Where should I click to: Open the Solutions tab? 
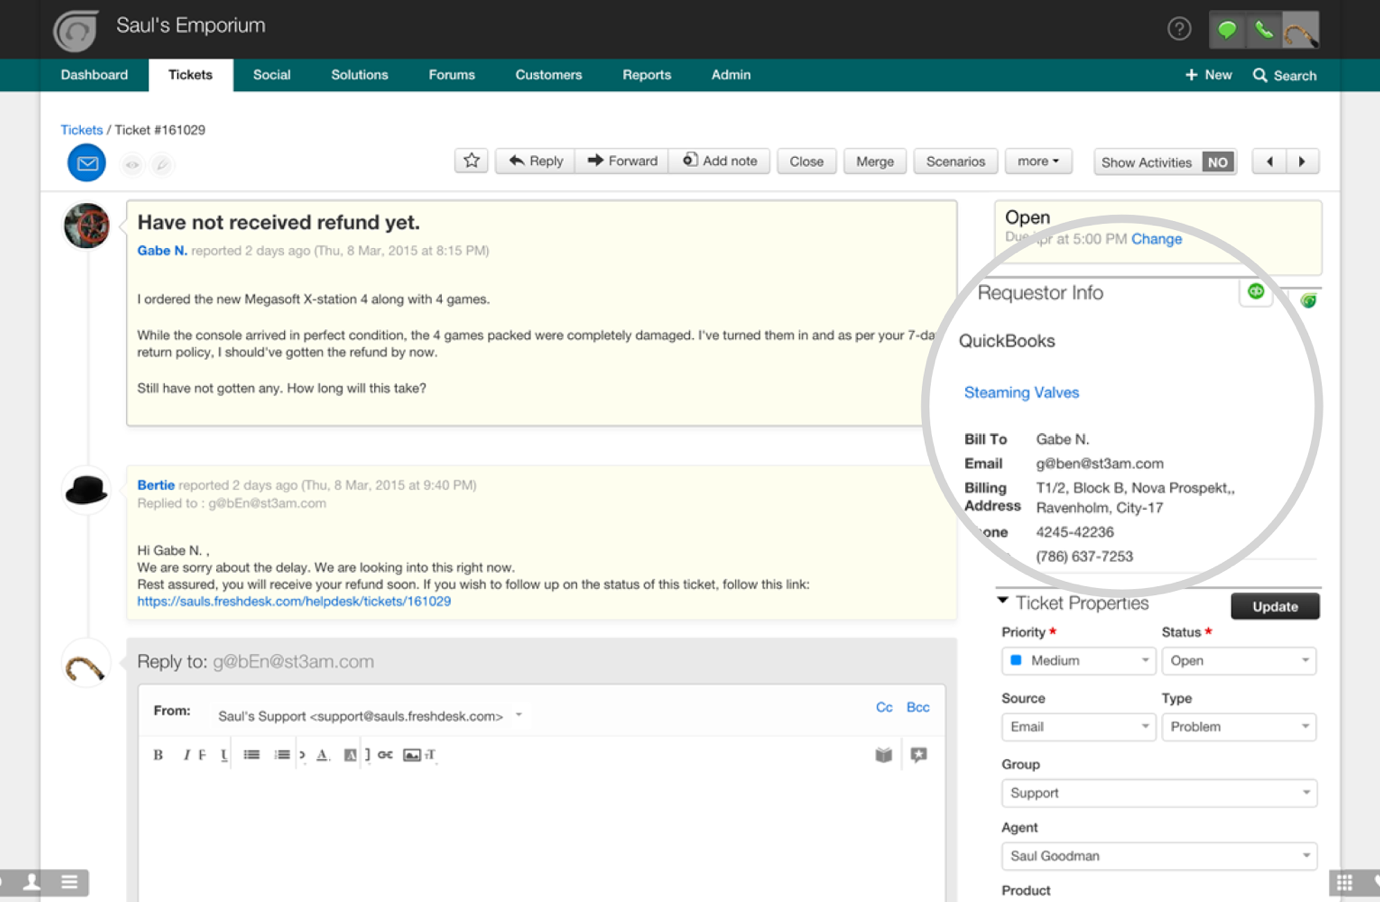click(x=360, y=75)
